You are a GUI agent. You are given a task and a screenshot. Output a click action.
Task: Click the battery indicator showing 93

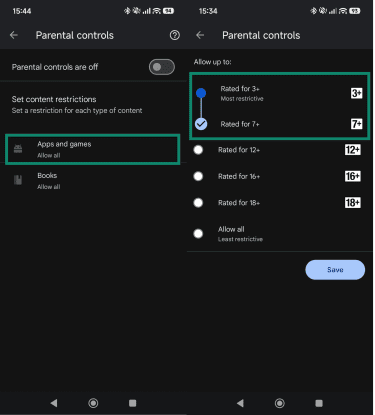pyautogui.click(x=355, y=11)
